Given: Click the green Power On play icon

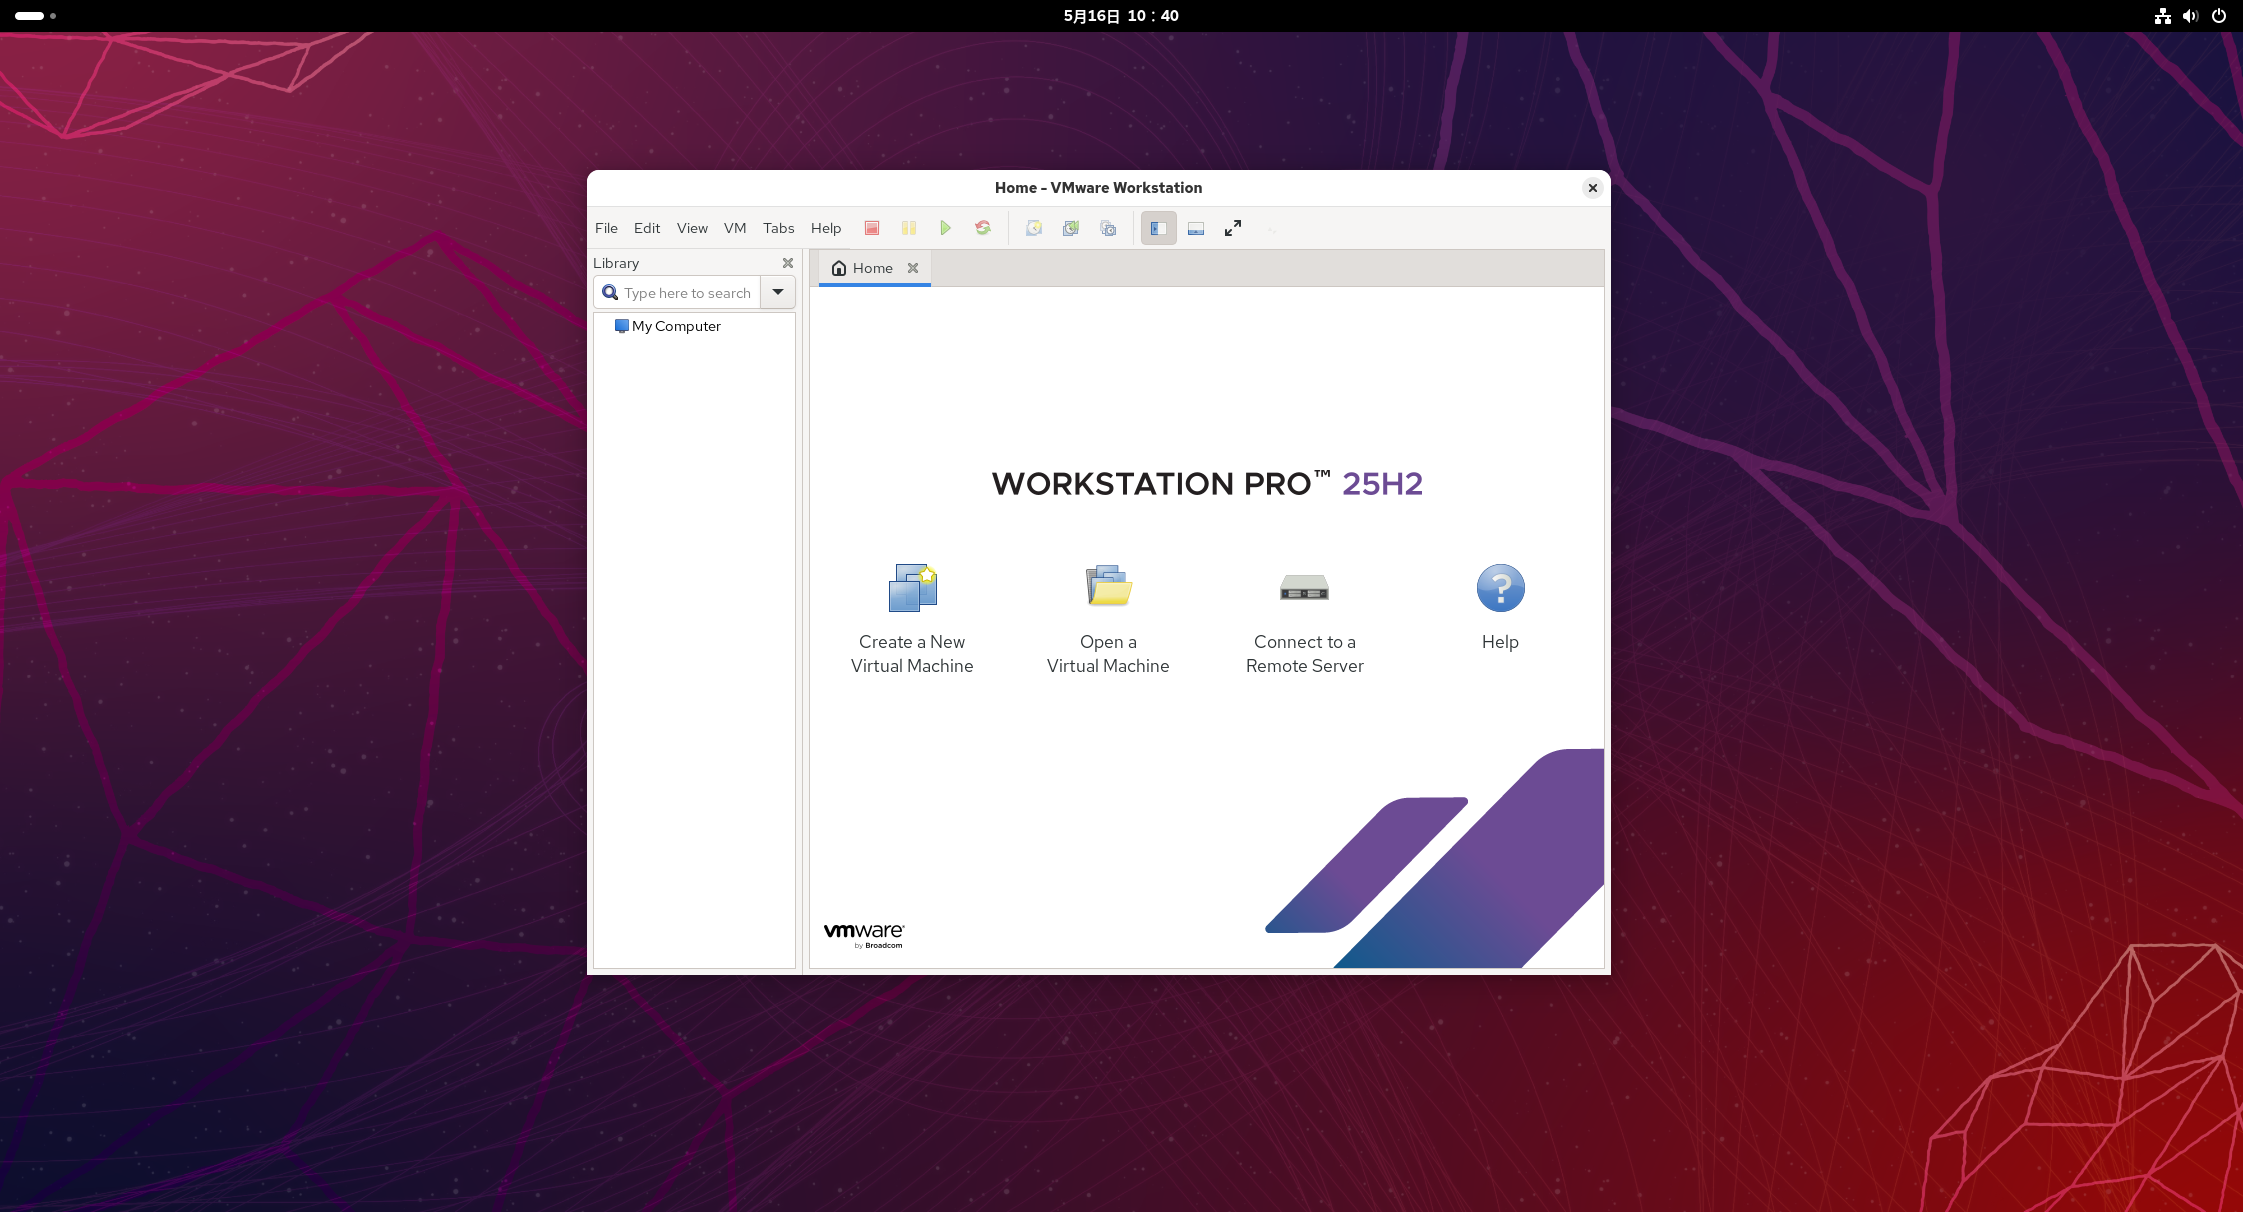Looking at the screenshot, I should 946,228.
